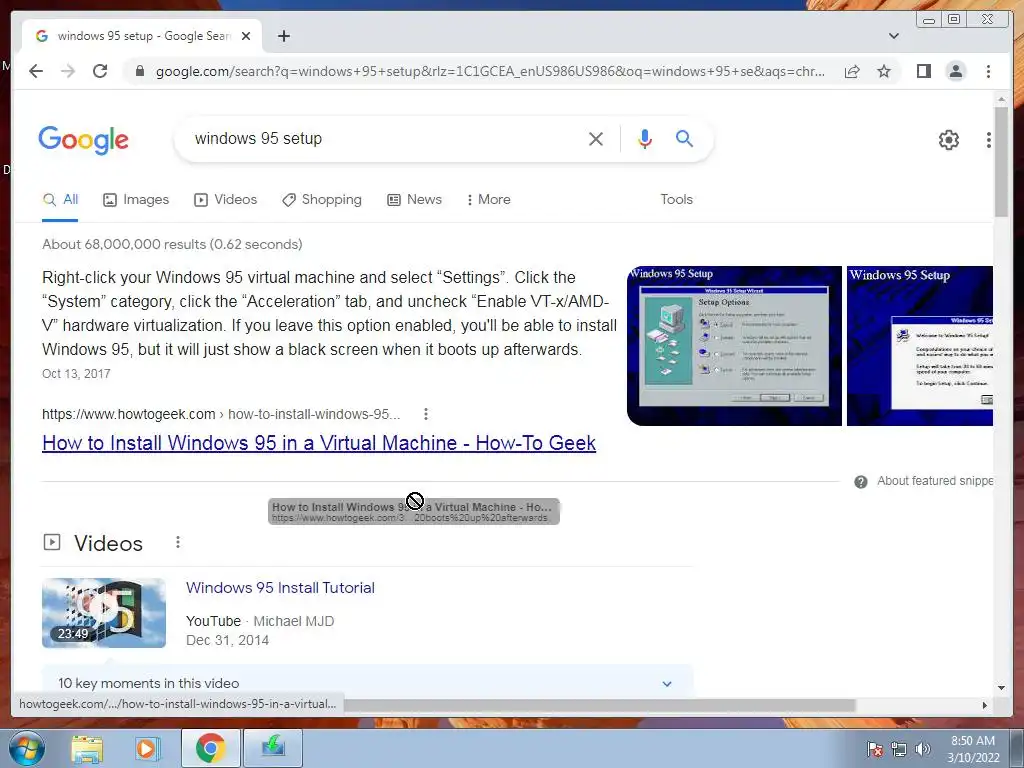
Task: Switch to Videos results
Action: 225,200
